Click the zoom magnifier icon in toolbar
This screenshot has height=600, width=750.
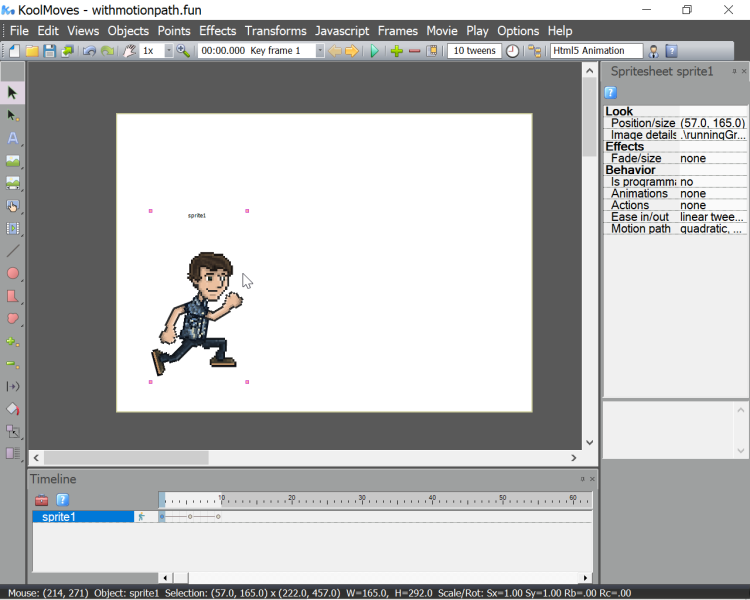tap(183, 51)
